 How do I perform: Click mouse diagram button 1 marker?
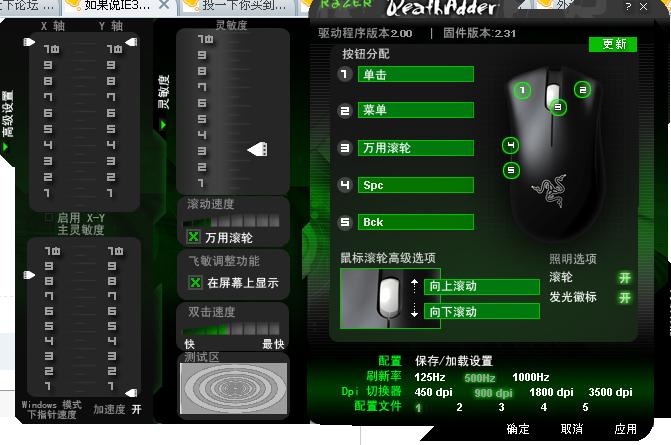click(522, 91)
